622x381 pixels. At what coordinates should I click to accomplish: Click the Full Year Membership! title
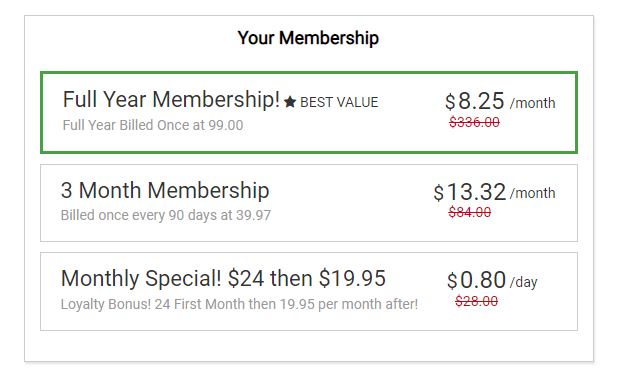click(x=171, y=99)
